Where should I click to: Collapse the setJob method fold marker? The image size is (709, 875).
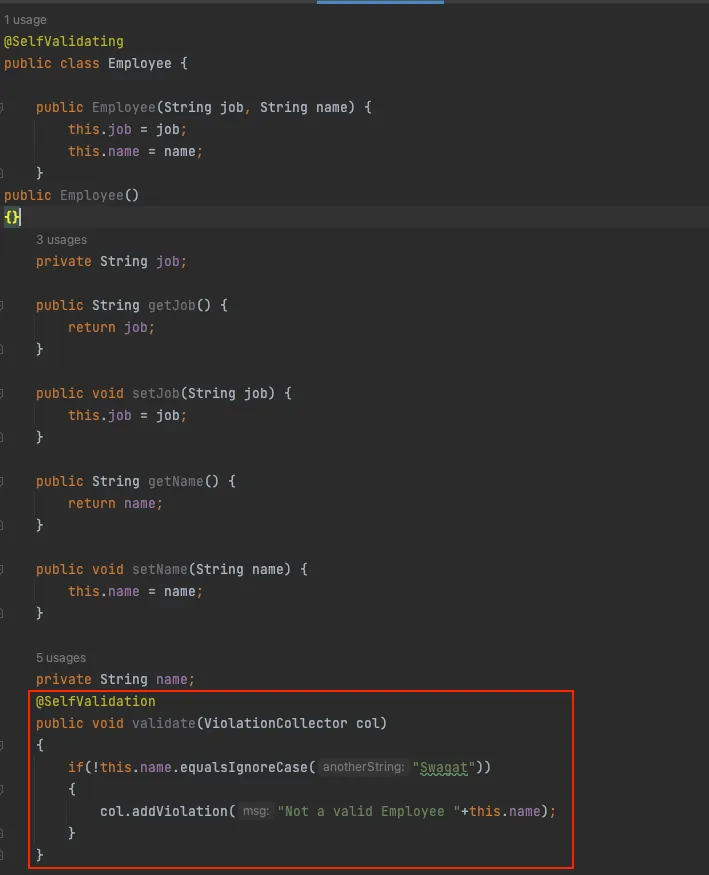[2, 393]
